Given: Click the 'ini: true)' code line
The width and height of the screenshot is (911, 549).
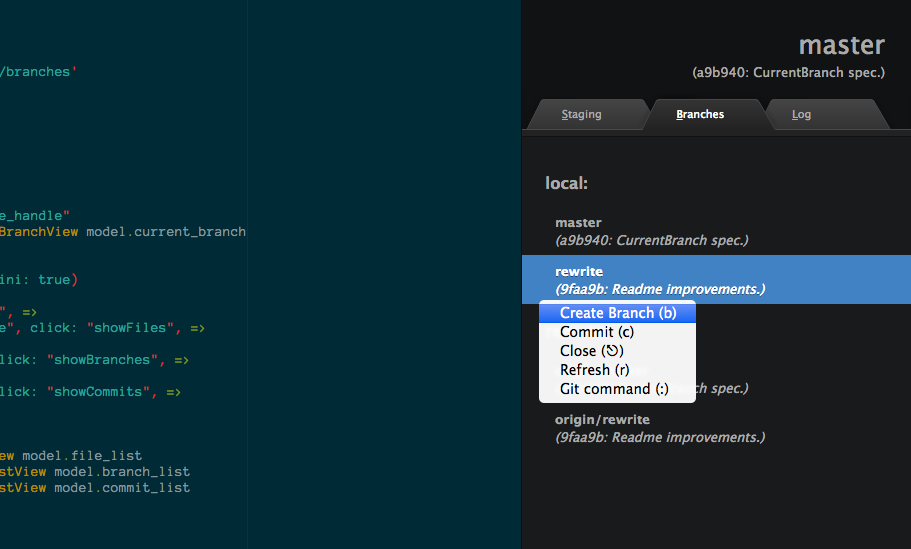Looking at the screenshot, I should point(39,280).
